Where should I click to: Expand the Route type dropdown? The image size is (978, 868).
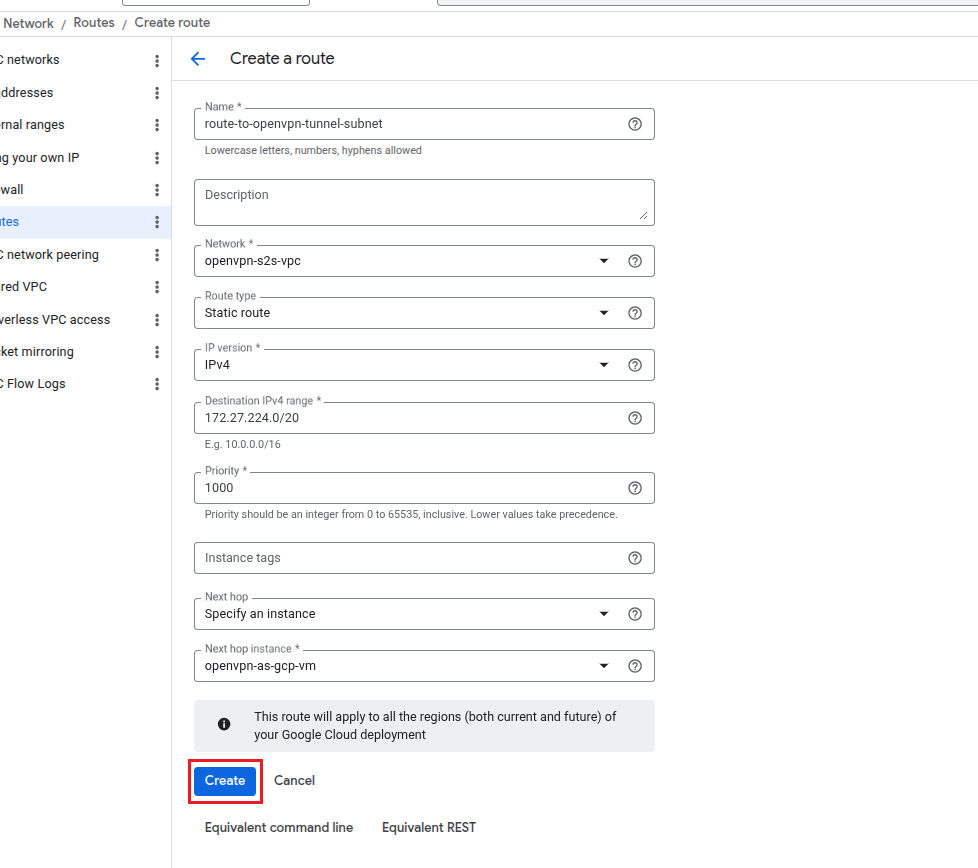pos(604,313)
